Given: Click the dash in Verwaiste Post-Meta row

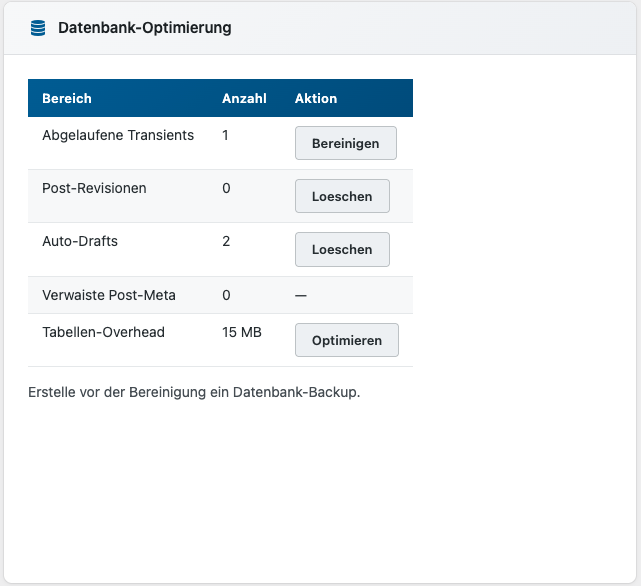Looking at the screenshot, I should coord(301,295).
